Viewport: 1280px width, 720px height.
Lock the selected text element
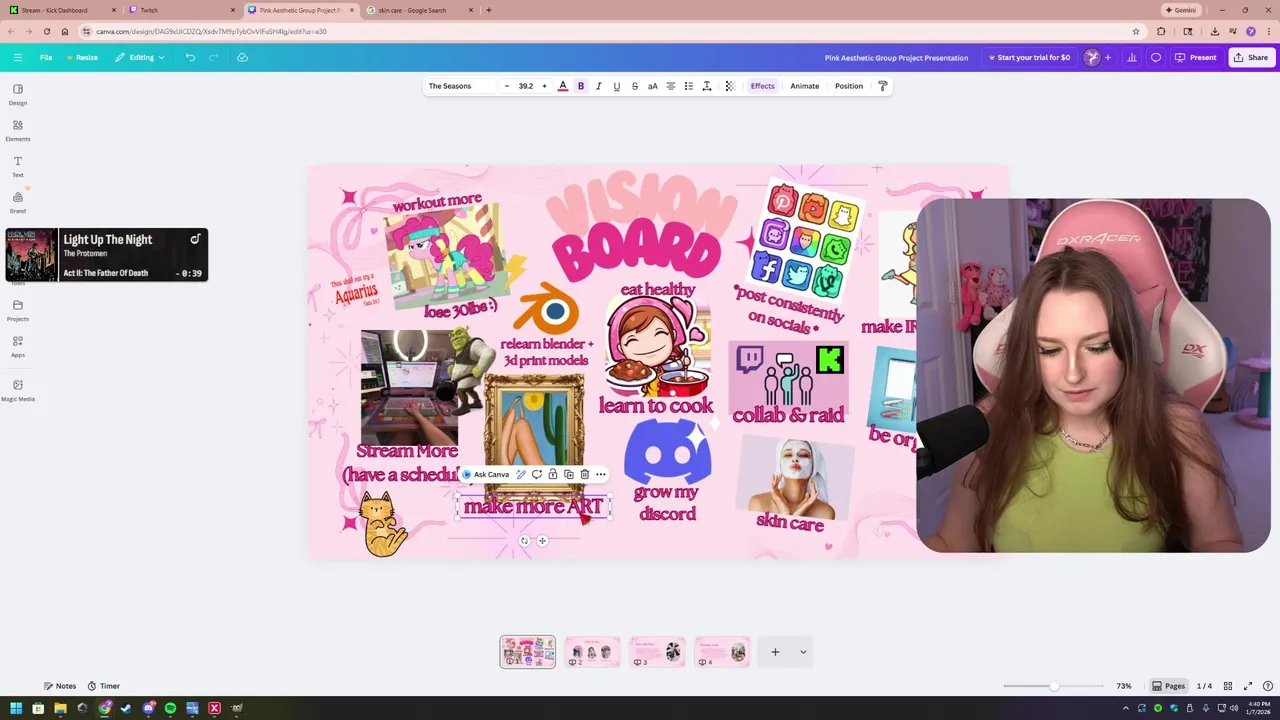[553, 474]
